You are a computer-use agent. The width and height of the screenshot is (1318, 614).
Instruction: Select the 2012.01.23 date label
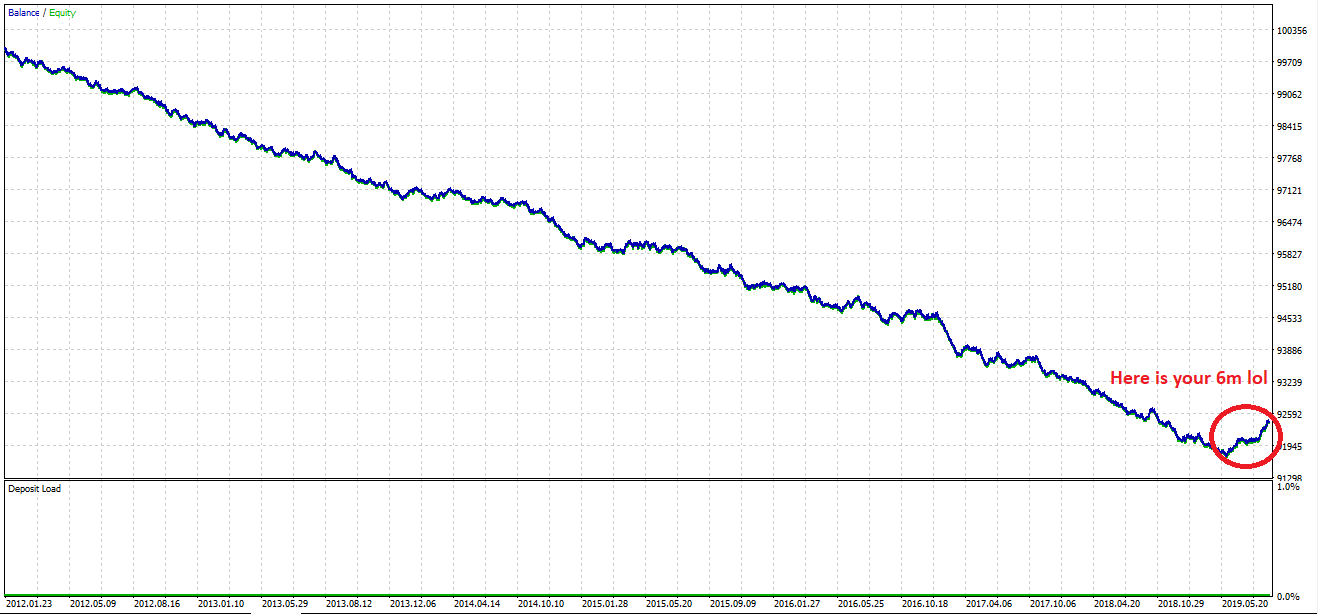click(x=31, y=605)
